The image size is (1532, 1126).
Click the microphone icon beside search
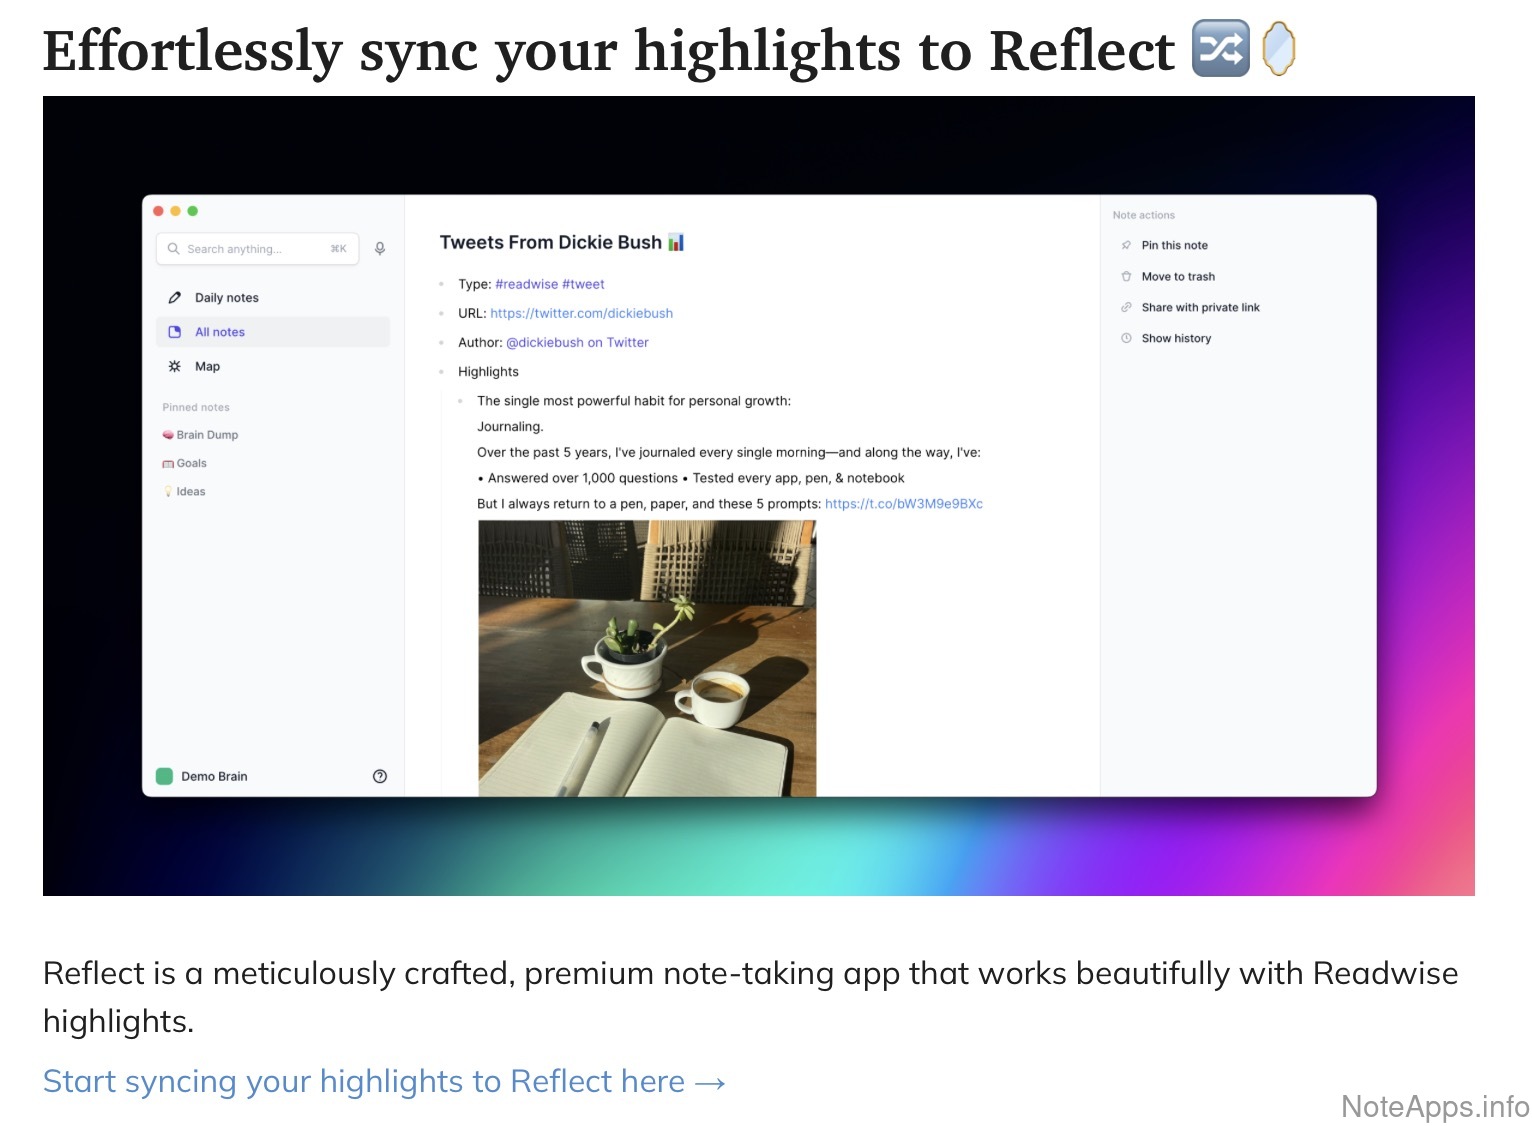(x=380, y=249)
